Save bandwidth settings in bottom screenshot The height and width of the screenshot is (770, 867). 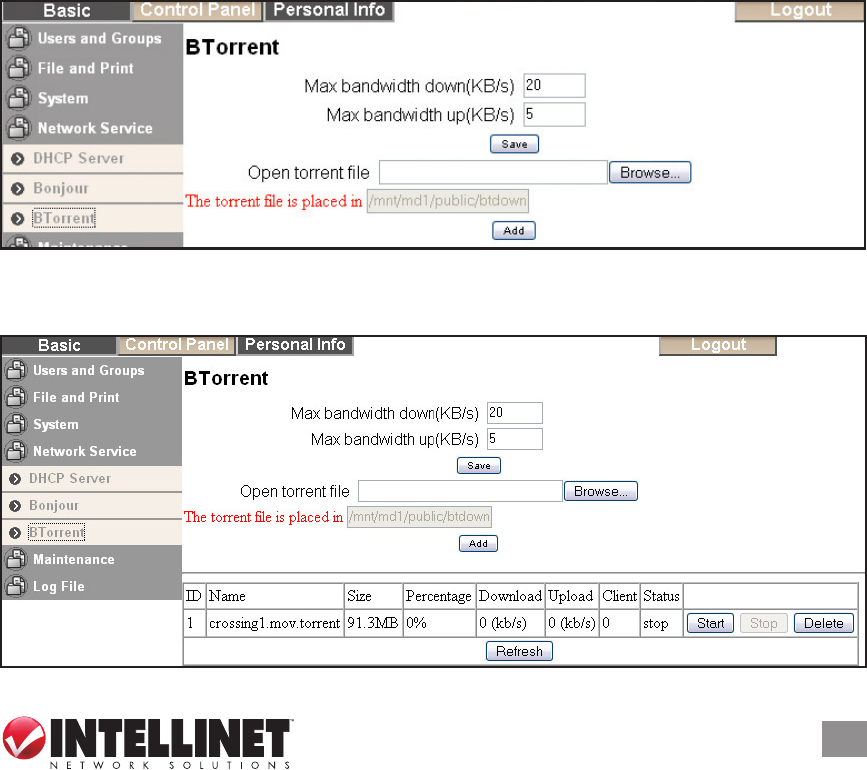[x=479, y=465]
